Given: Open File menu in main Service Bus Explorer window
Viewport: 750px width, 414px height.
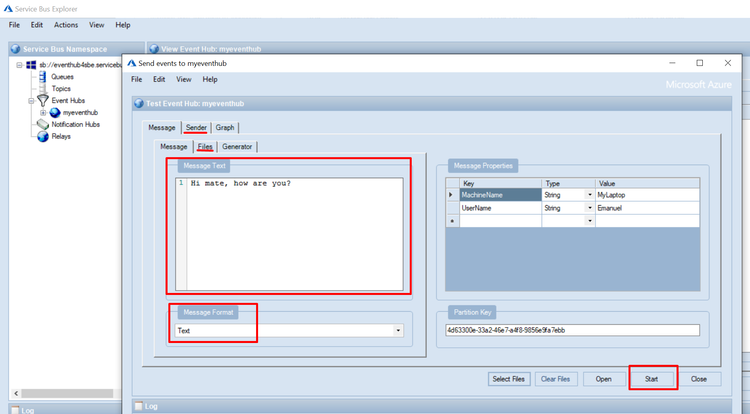Looking at the screenshot, I should click(14, 25).
